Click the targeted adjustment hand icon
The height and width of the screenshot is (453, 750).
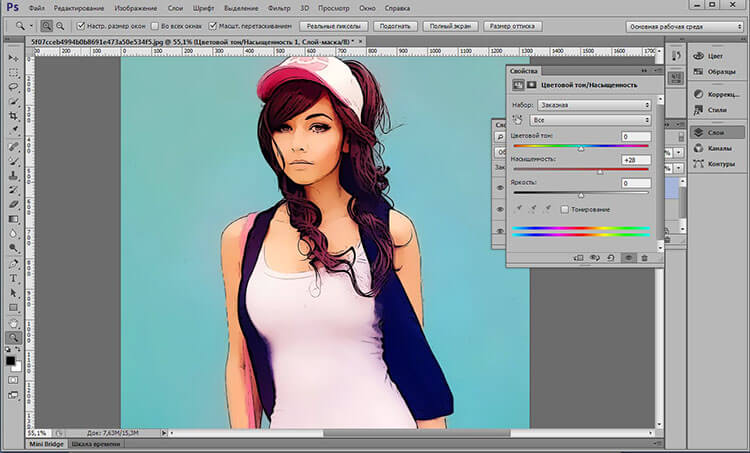517,119
